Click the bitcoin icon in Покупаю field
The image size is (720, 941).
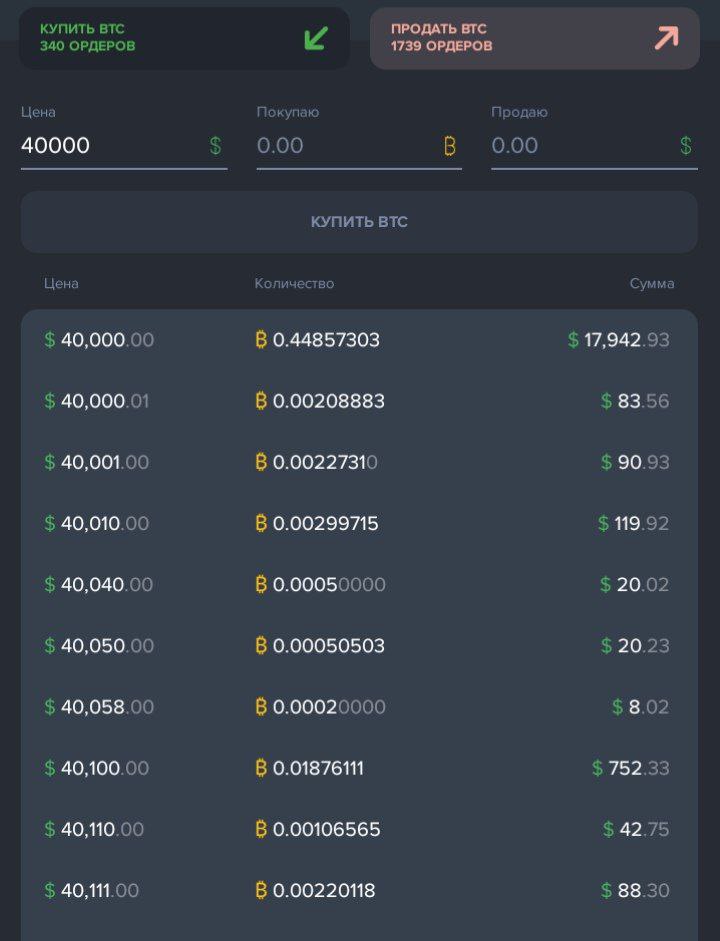tap(449, 145)
